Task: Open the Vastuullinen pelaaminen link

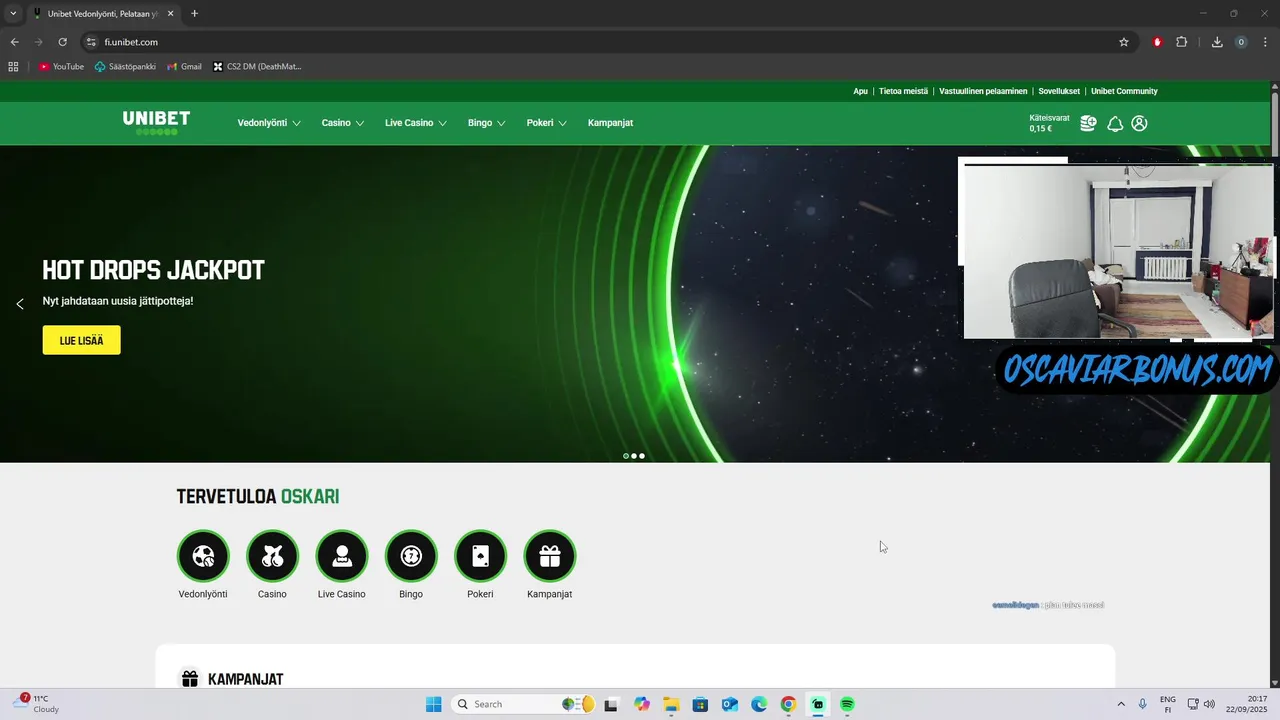Action: click(x=983, y=91)
